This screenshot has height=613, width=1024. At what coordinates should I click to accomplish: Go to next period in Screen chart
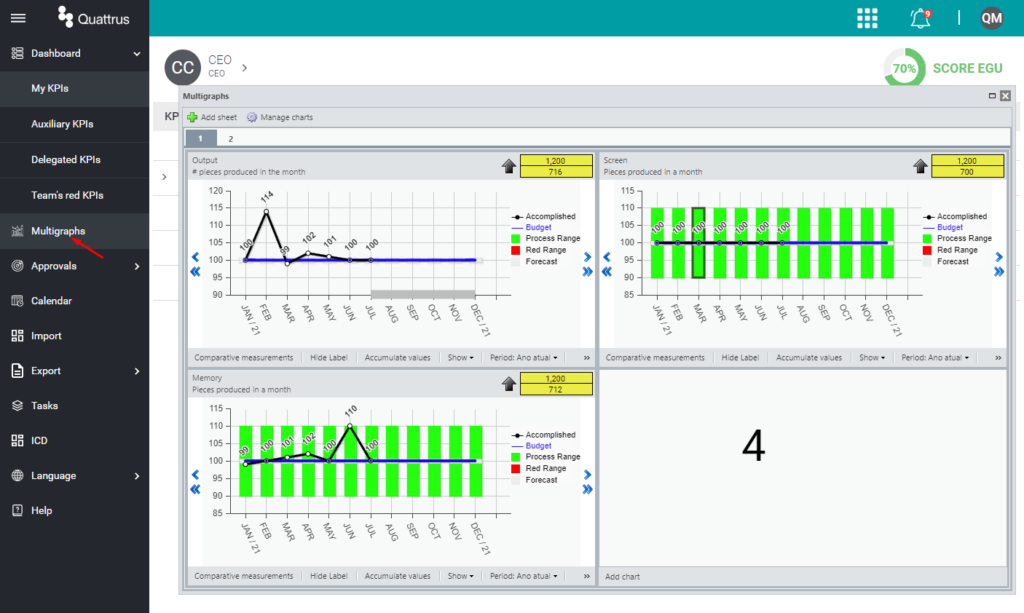click(999, 257)
